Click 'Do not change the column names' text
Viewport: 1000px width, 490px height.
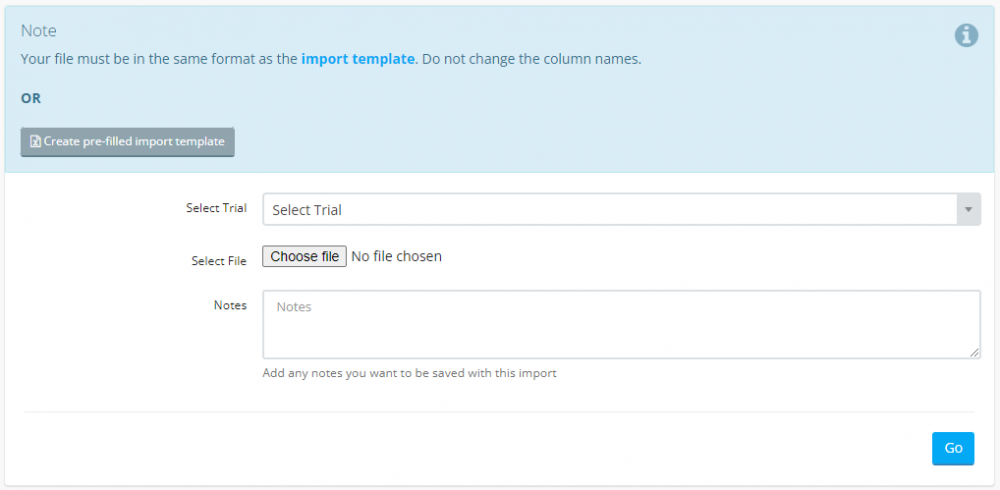tap(531, 59)
